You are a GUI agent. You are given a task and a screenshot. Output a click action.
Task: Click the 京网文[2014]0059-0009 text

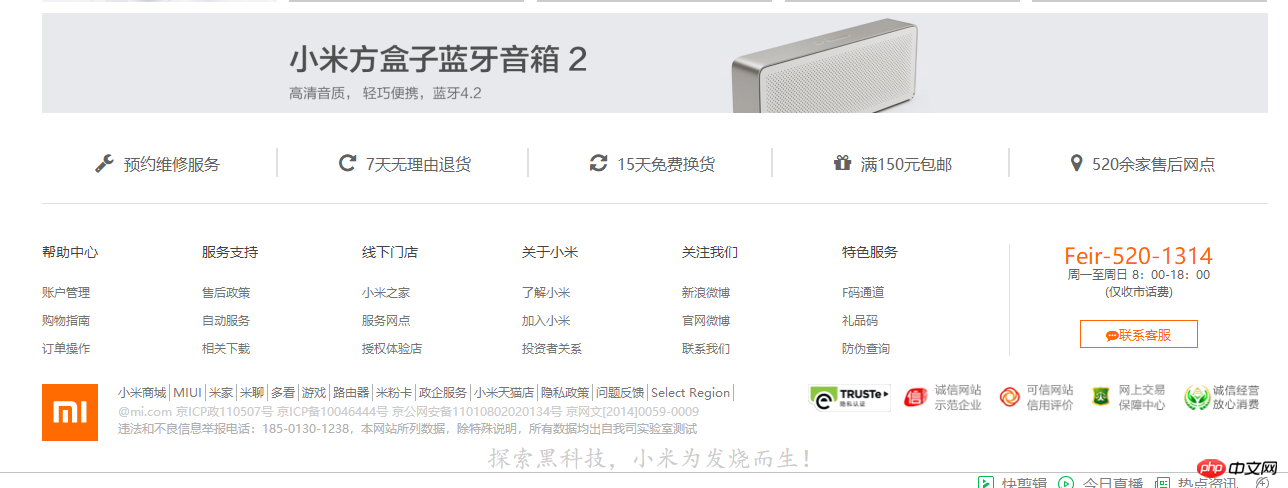pyautogui.click(x=633, y=411)
